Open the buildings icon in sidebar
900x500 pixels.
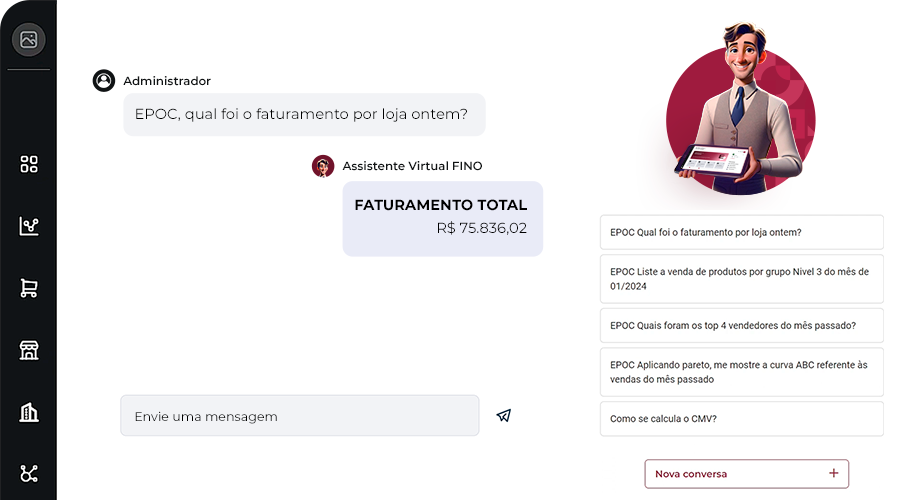29,412
